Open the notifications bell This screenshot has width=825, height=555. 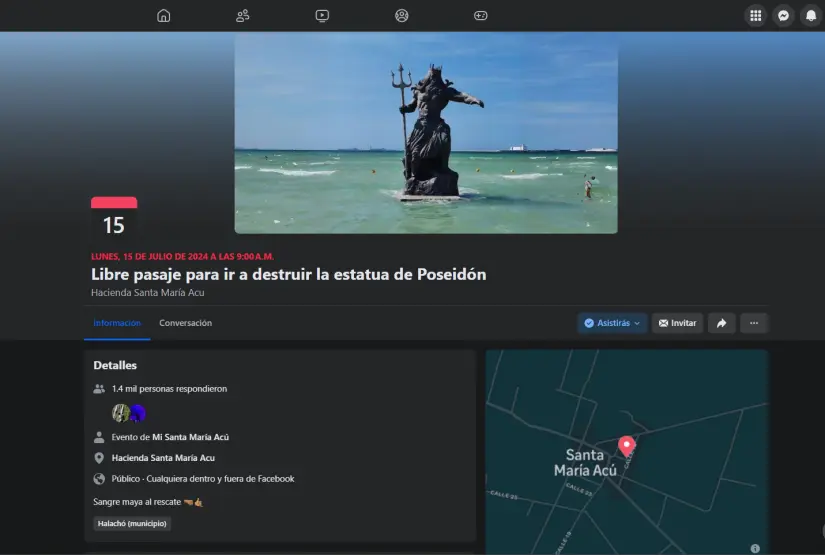(x=811, y=15)
